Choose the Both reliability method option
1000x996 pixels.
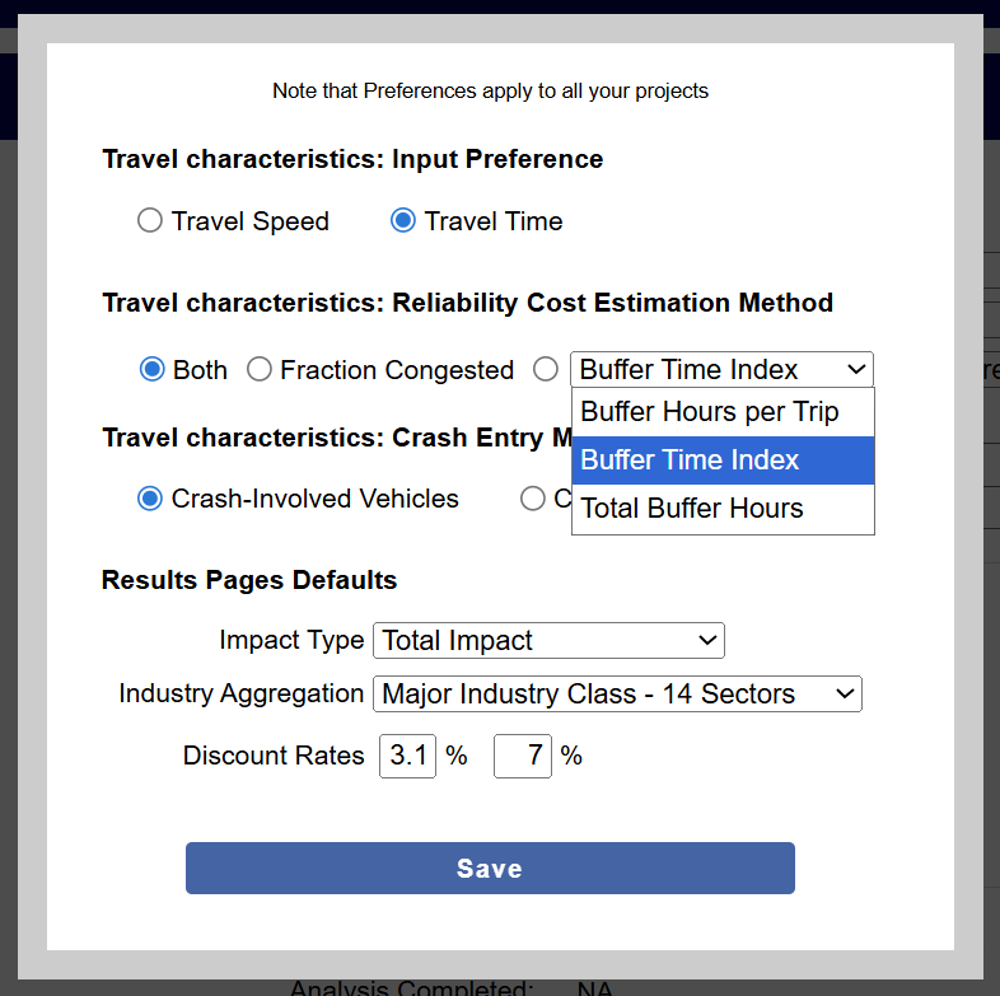[x=152, y=369]
